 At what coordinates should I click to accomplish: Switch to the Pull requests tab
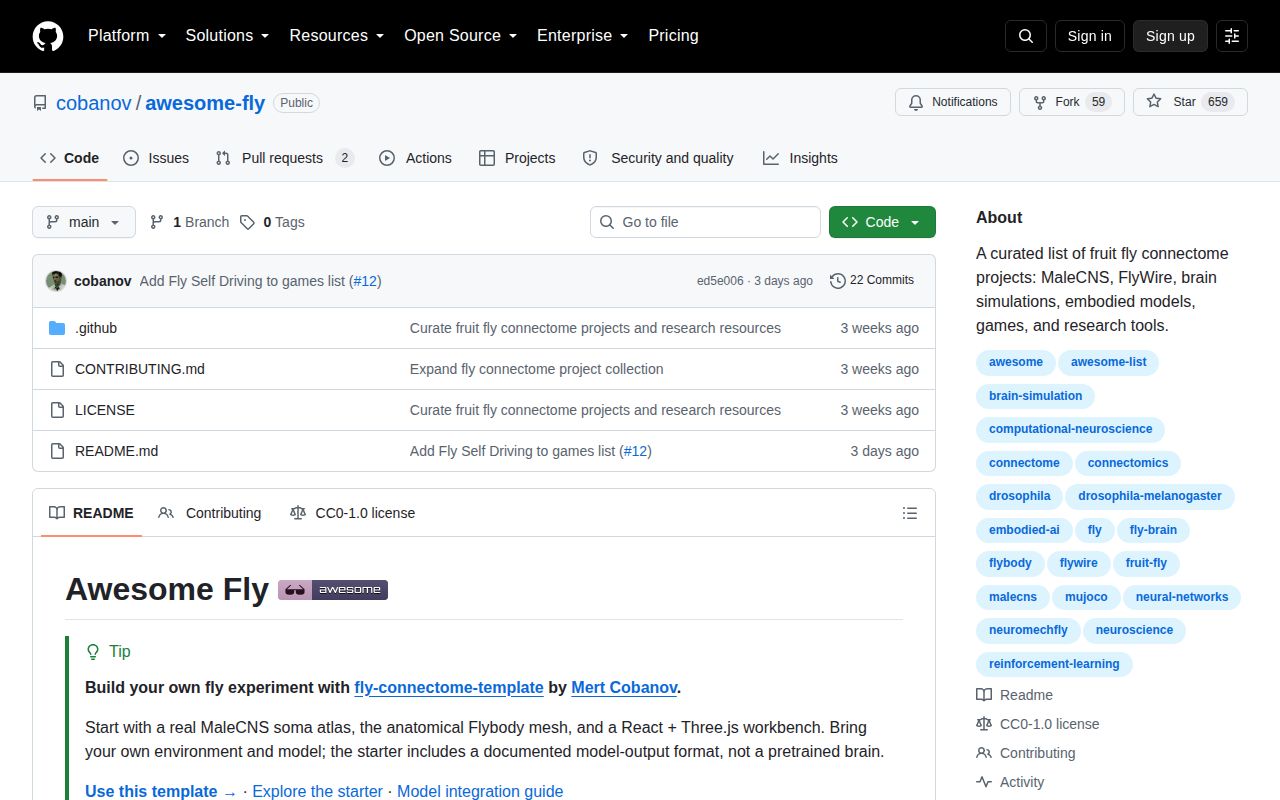pyautogui.click(x=285, y=158)
